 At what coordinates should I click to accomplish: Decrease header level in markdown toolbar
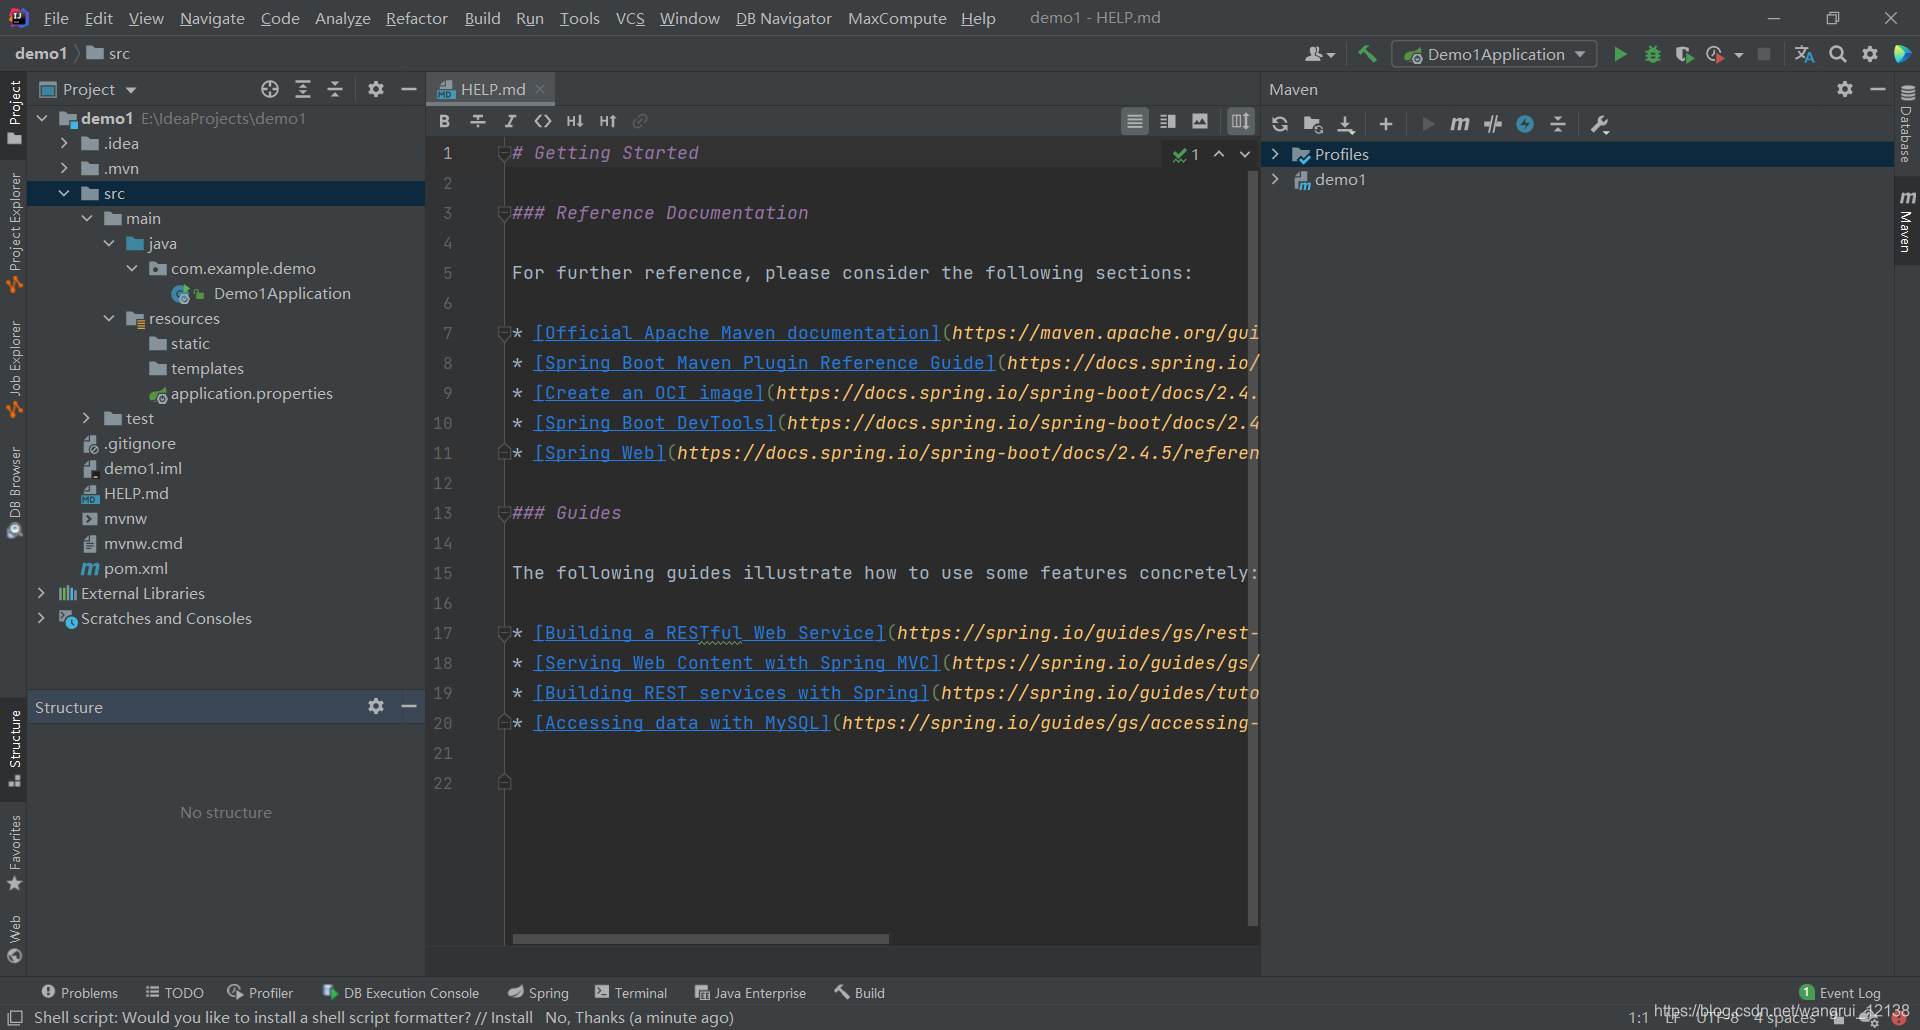point(575,121)
